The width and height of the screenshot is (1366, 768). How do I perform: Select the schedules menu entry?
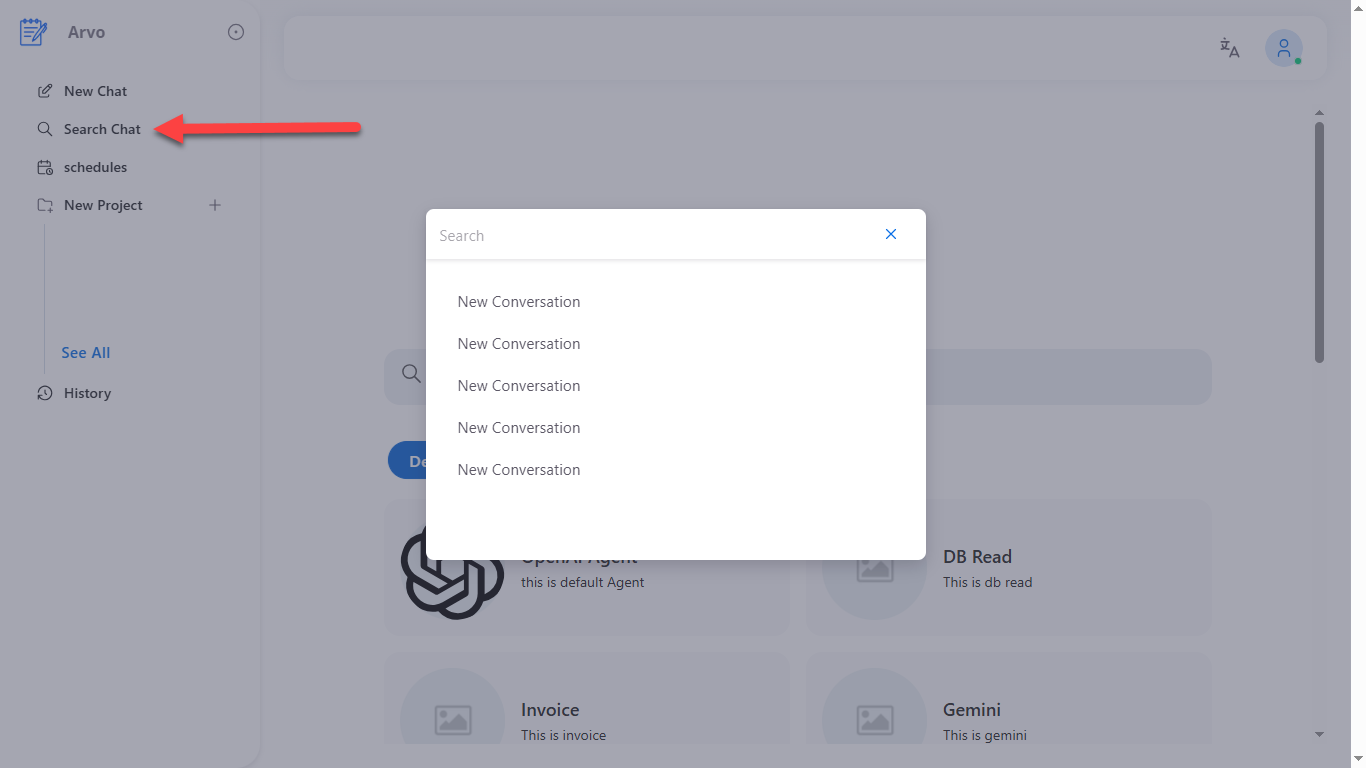(97, 167)
